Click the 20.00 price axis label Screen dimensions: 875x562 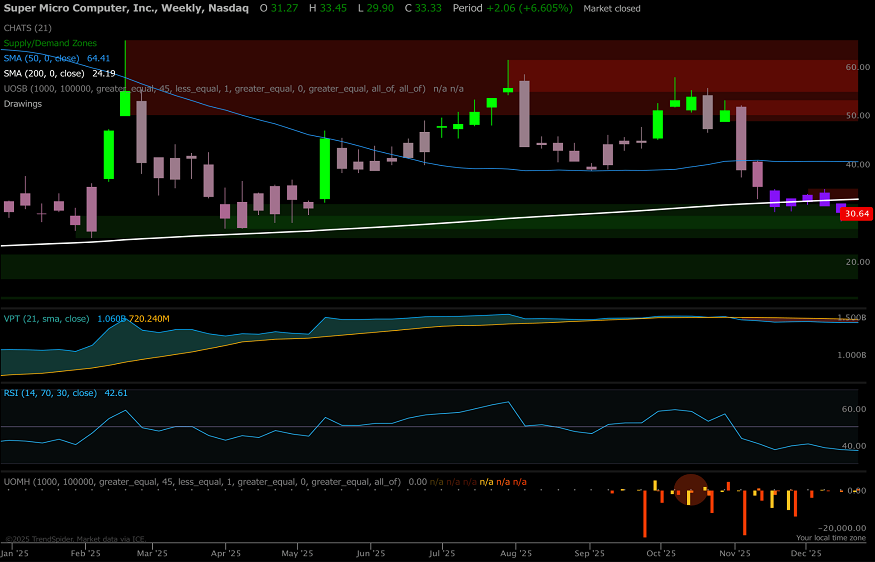(x=858, y=262)
